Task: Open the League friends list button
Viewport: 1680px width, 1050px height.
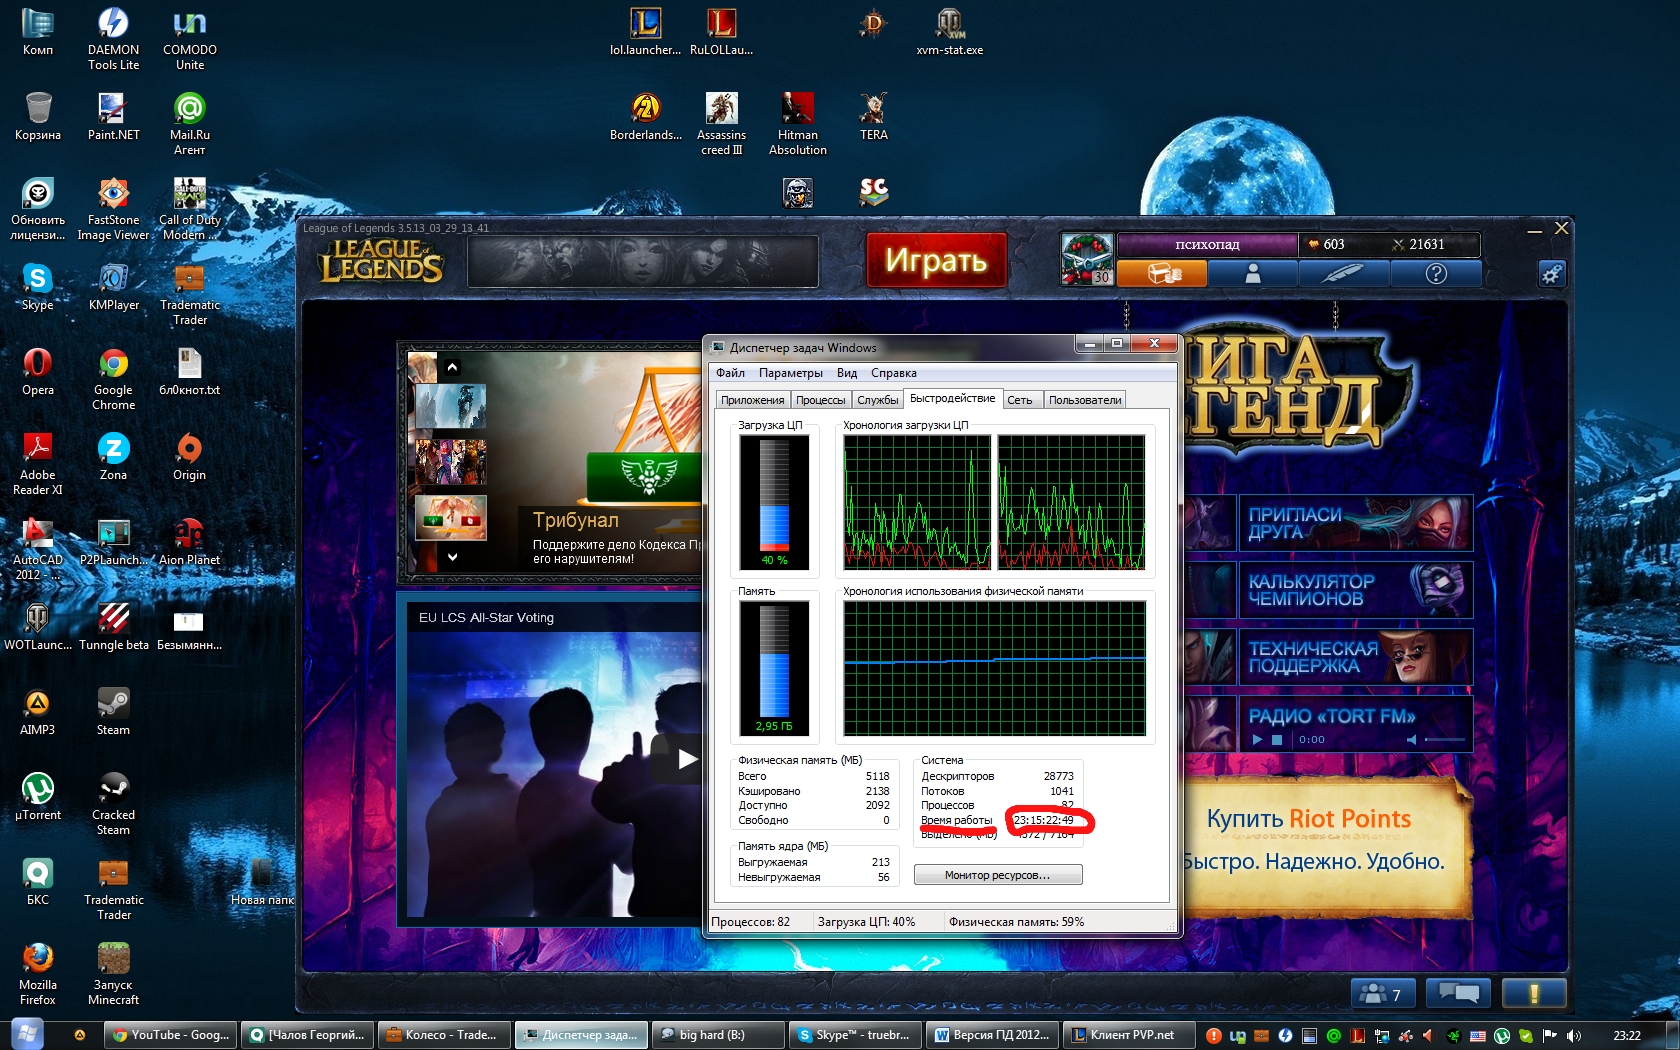Action: [1383, 993]
